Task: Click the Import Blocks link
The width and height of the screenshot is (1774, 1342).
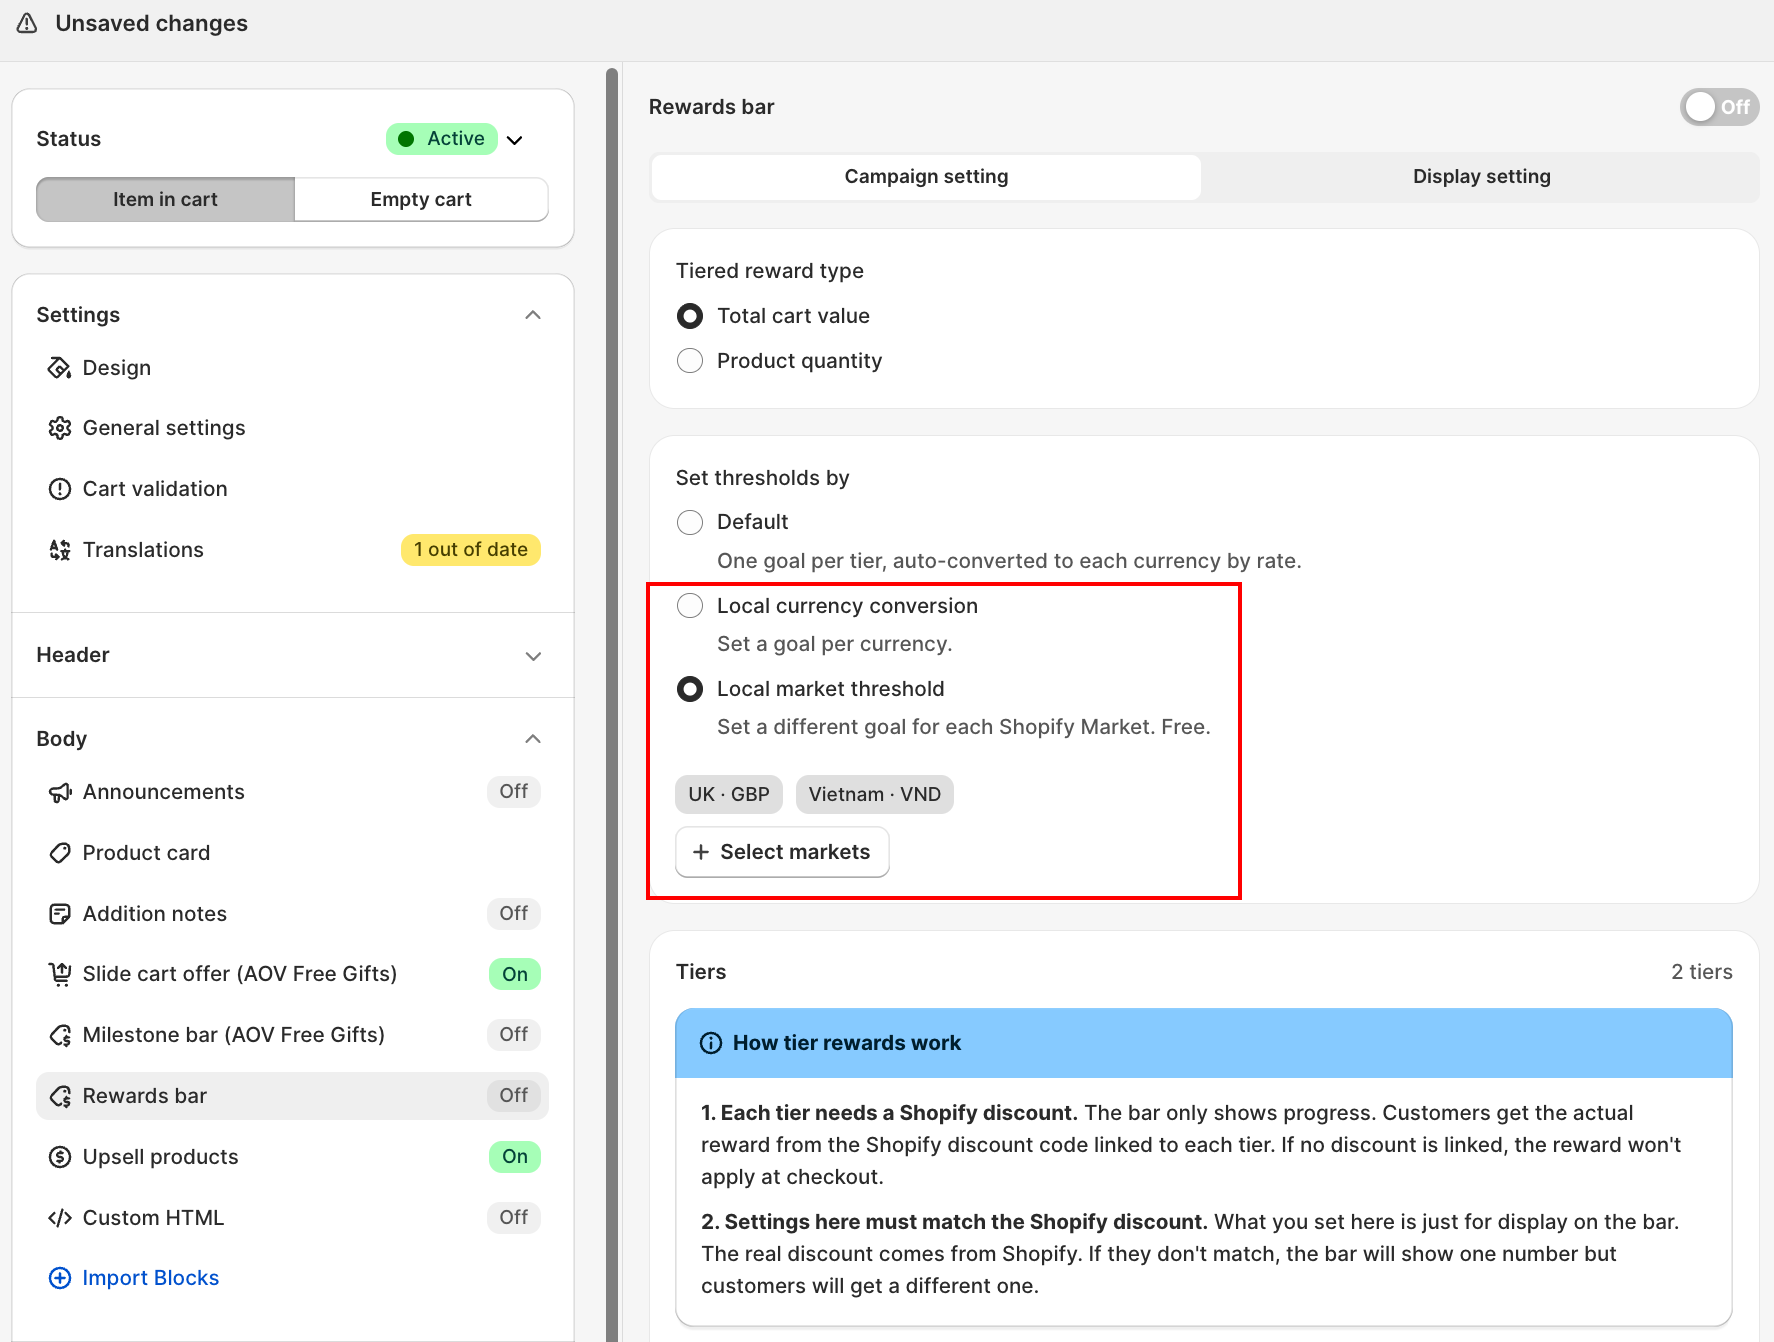Action: point(151,1278)
